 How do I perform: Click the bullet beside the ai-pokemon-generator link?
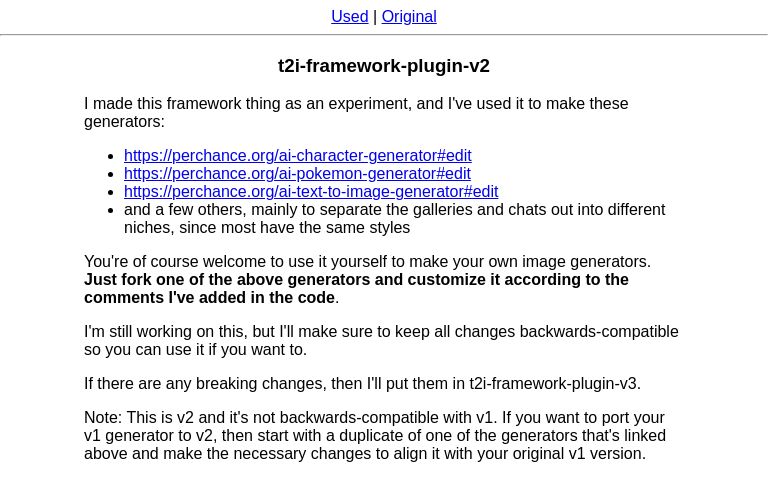[110, 174]
